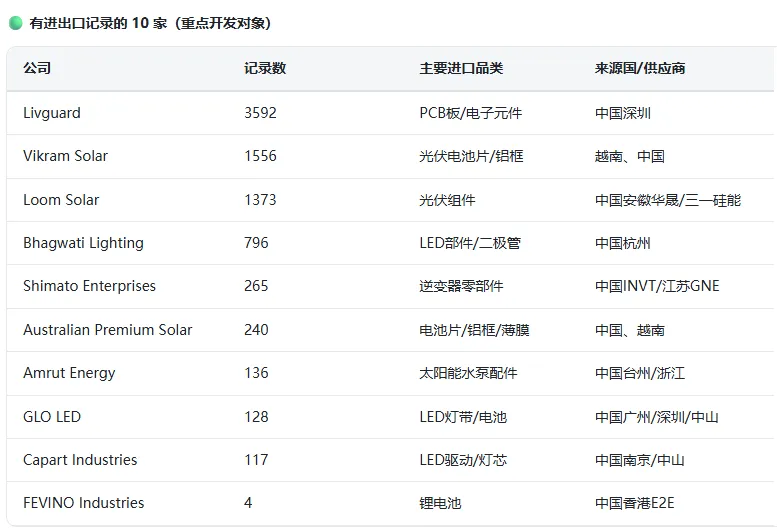Image resolution: width=777 pixels, height=531 pixels.
Task: Click 中国杭州 supplier cell
Action: (622, 243)
